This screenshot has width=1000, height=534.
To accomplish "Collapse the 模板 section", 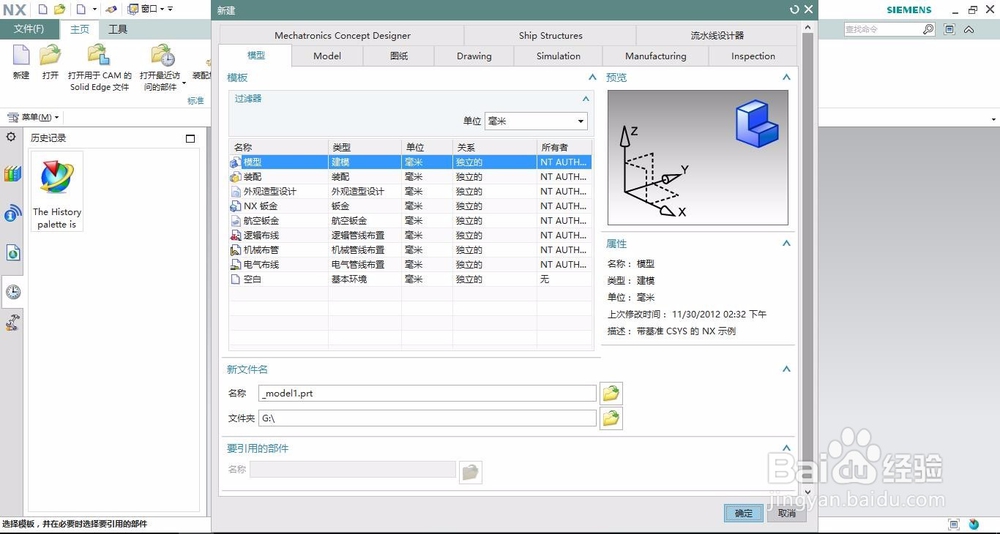I will [592, 77].
